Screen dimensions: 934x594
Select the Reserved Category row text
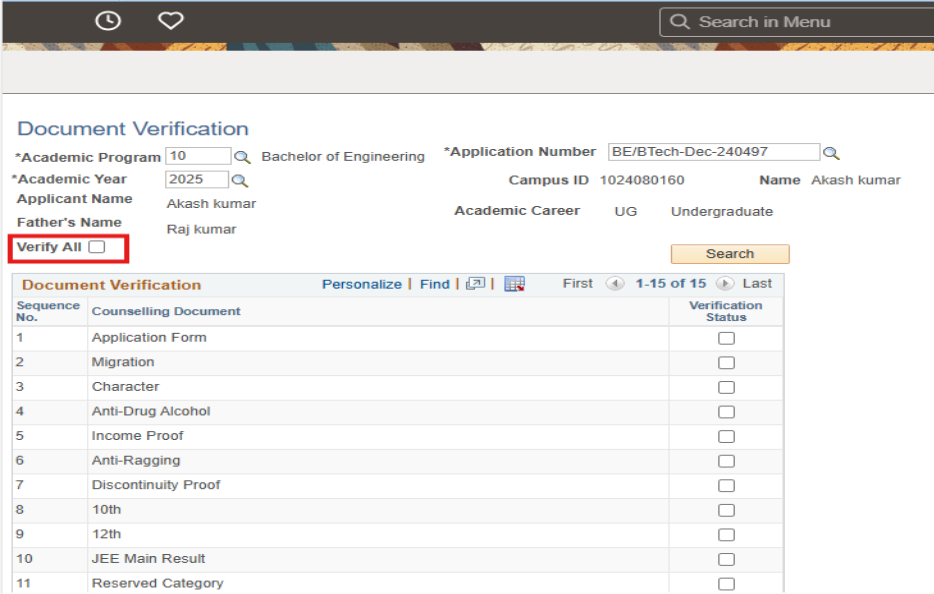[157, 583]
